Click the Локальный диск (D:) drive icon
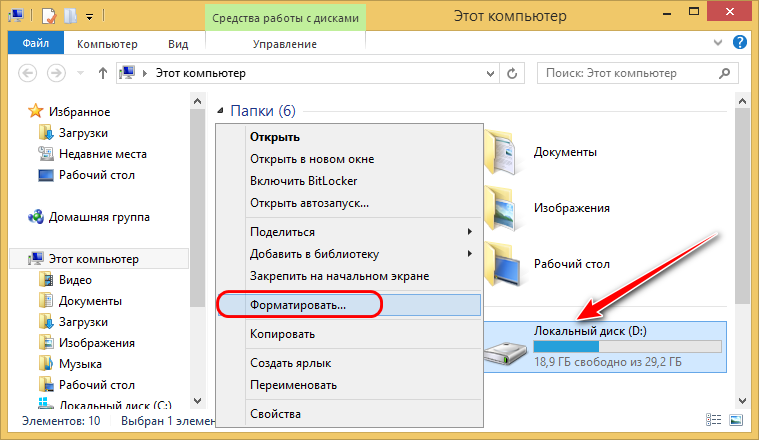This screenshot has width=759, height=440. point(506,353)
